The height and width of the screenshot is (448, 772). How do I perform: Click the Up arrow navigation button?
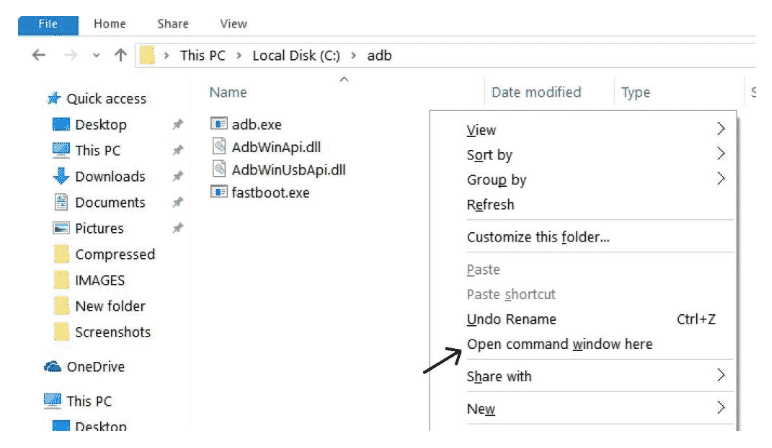120,56
